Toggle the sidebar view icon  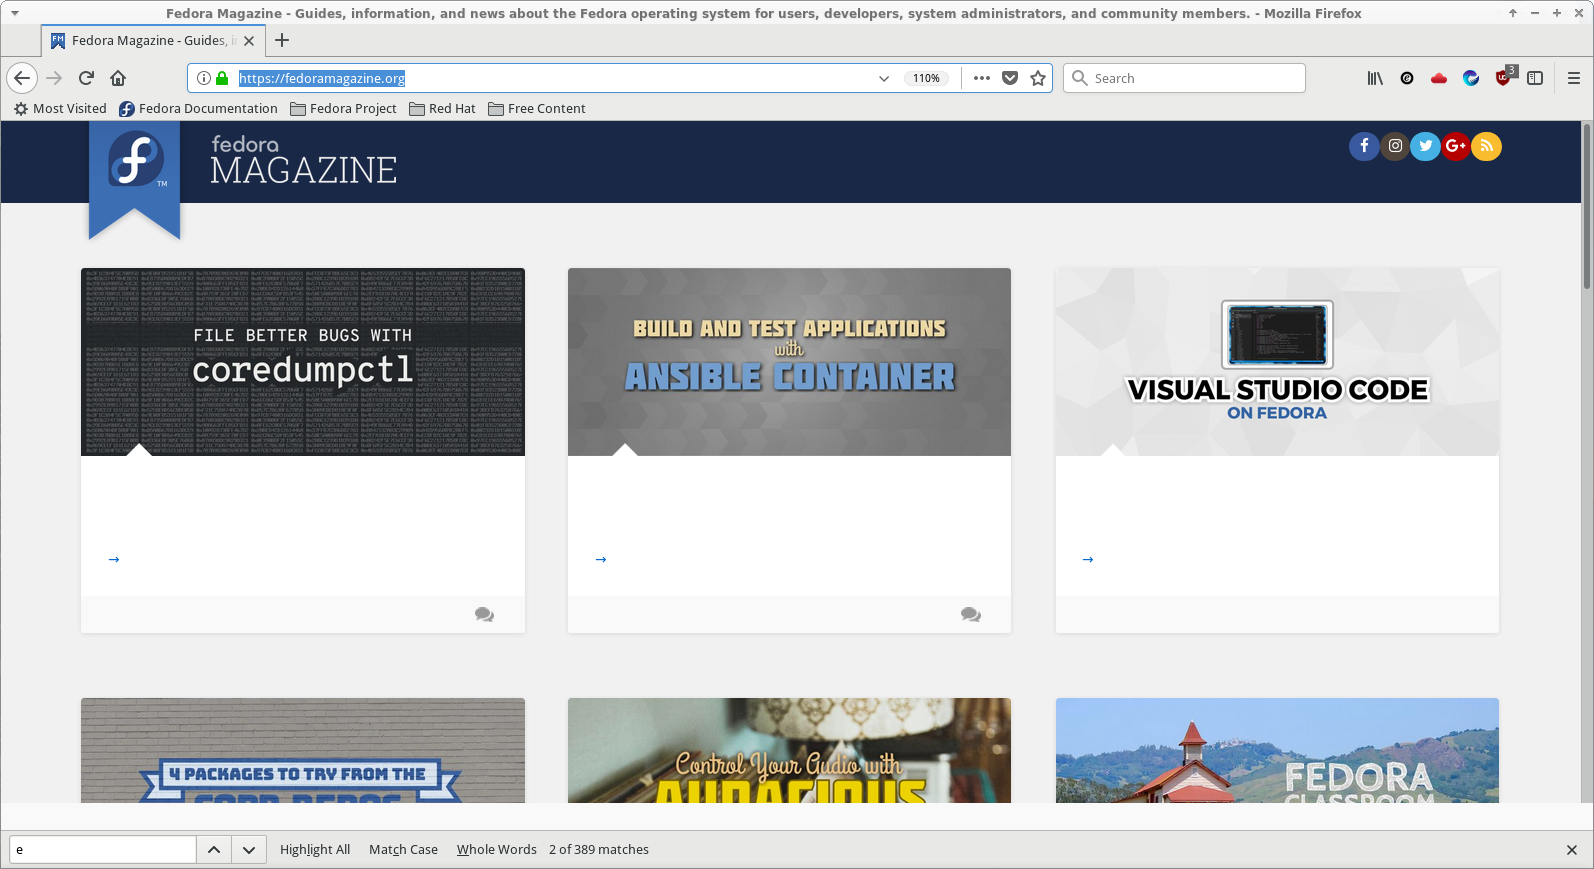[x=1535, y=78]
